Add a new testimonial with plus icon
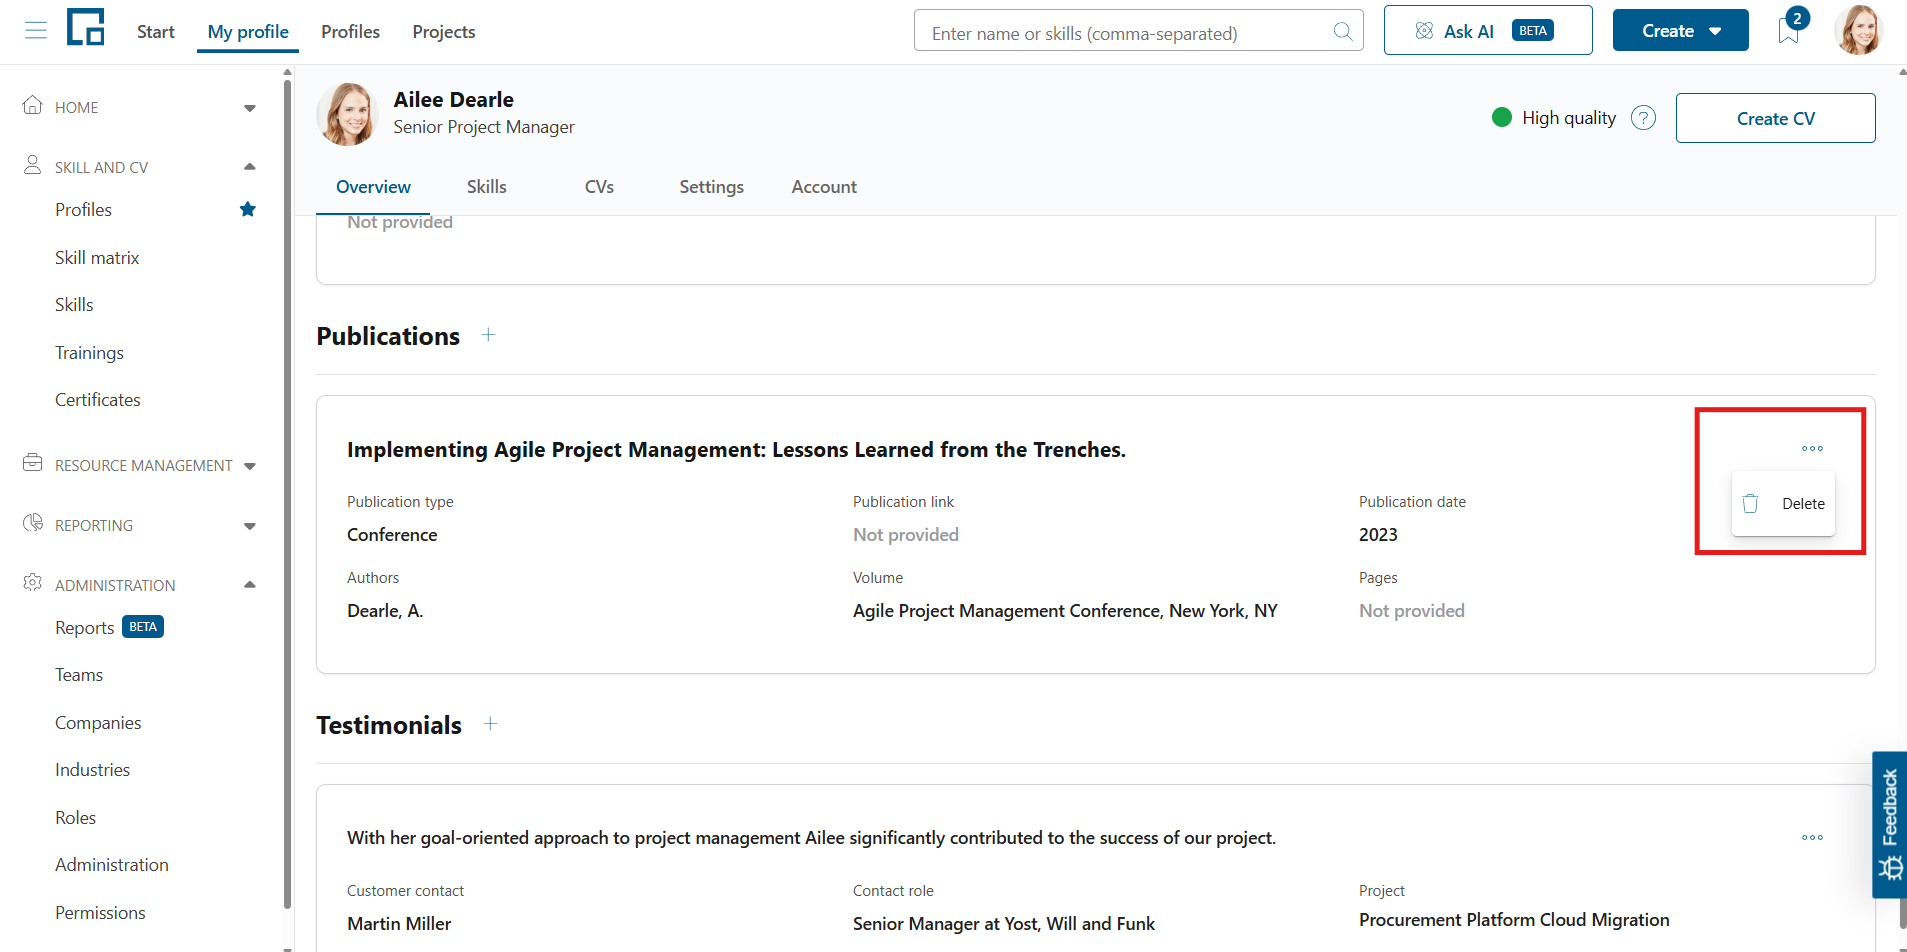This screenshot has width=1907, height=952. click(490, 724)
